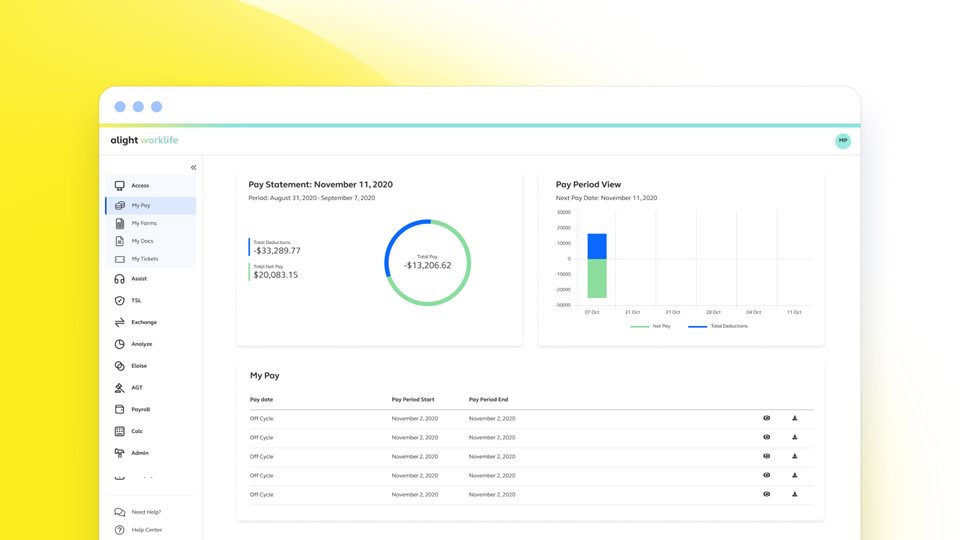Go to My Tickets in sidebar

pos(144,259)
